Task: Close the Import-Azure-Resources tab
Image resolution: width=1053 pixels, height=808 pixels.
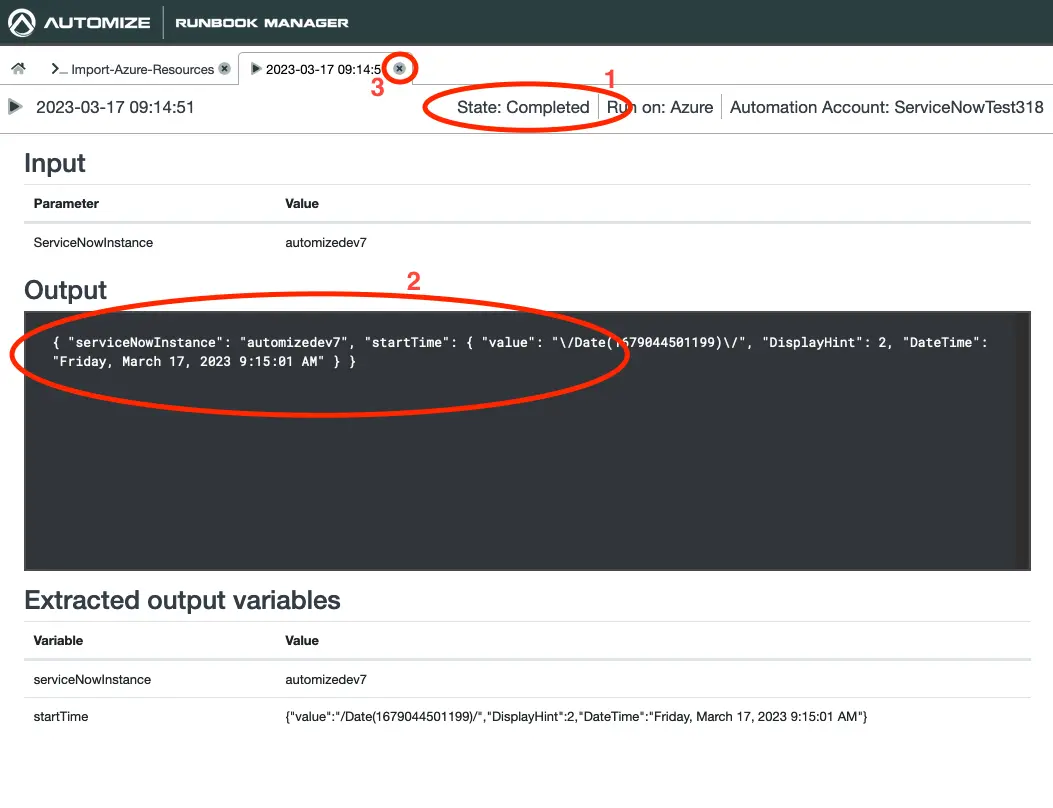Action: coord(224,69)
